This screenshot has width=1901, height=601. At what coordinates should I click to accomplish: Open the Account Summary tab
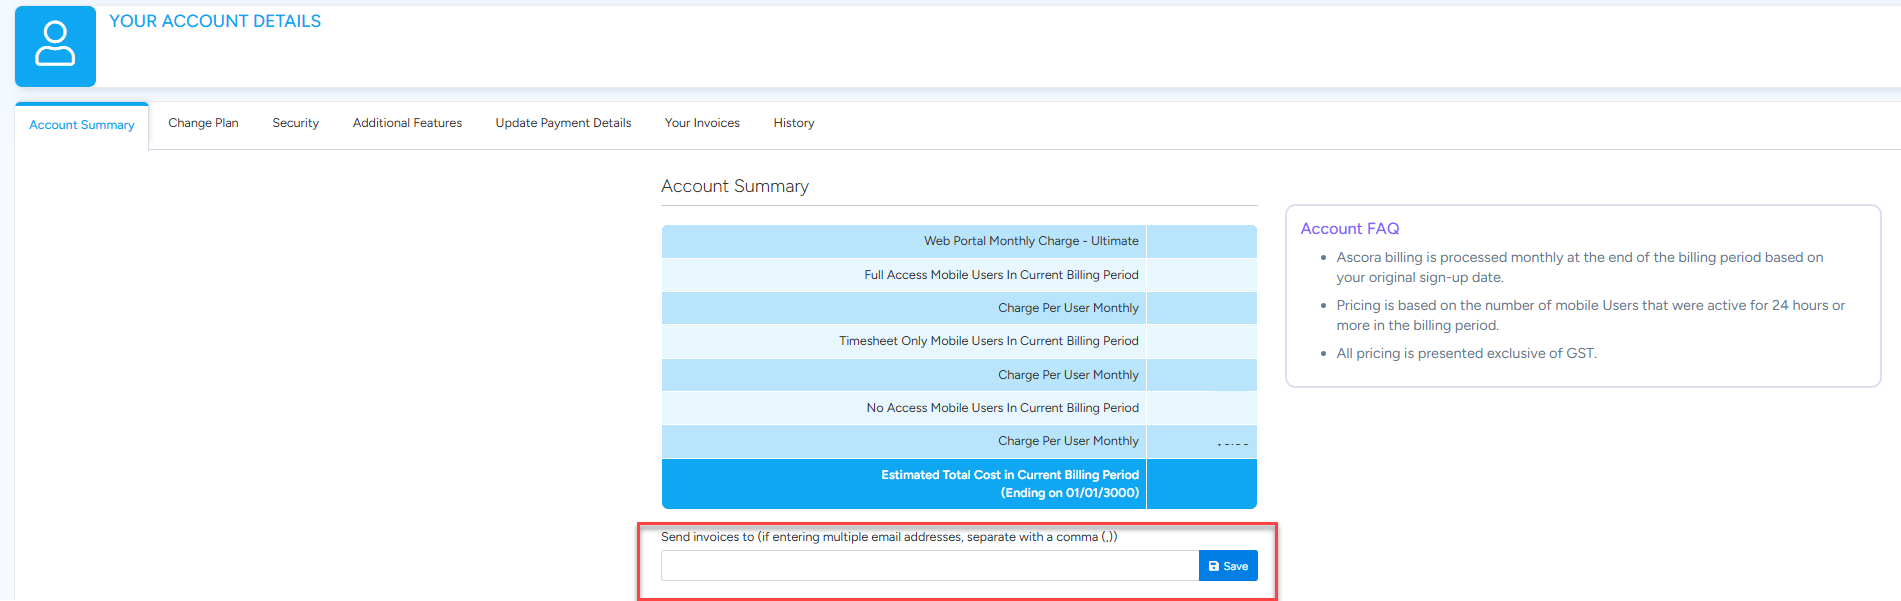(x=82, y=125)
